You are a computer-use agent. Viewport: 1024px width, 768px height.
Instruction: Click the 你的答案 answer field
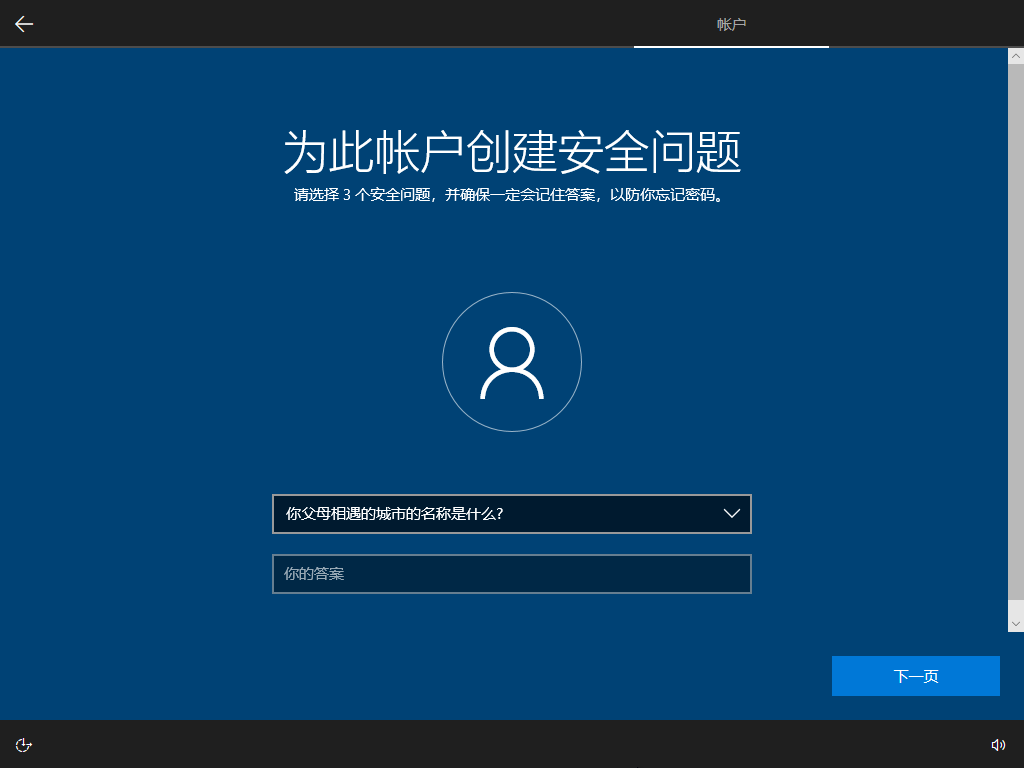pos(511,574)
